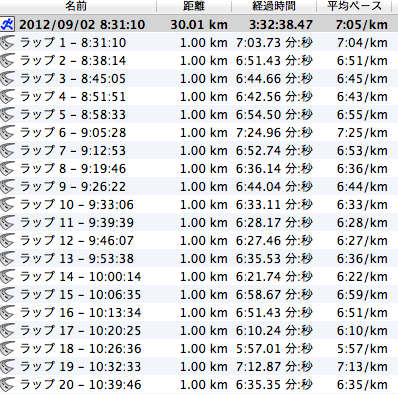Select ラップ 6 row at 9:05:28
Viewport: 398px width, 394px height.
199,133
